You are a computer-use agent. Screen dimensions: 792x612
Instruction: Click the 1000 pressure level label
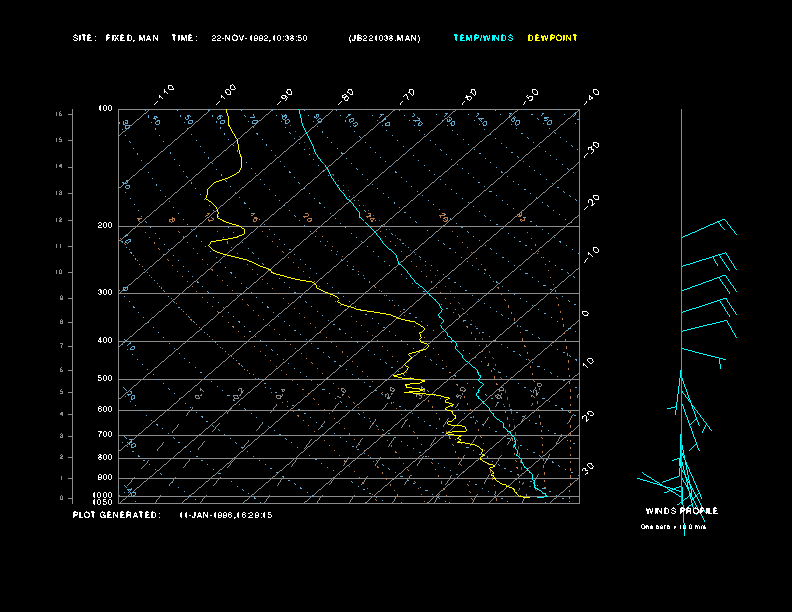point(104,495)
